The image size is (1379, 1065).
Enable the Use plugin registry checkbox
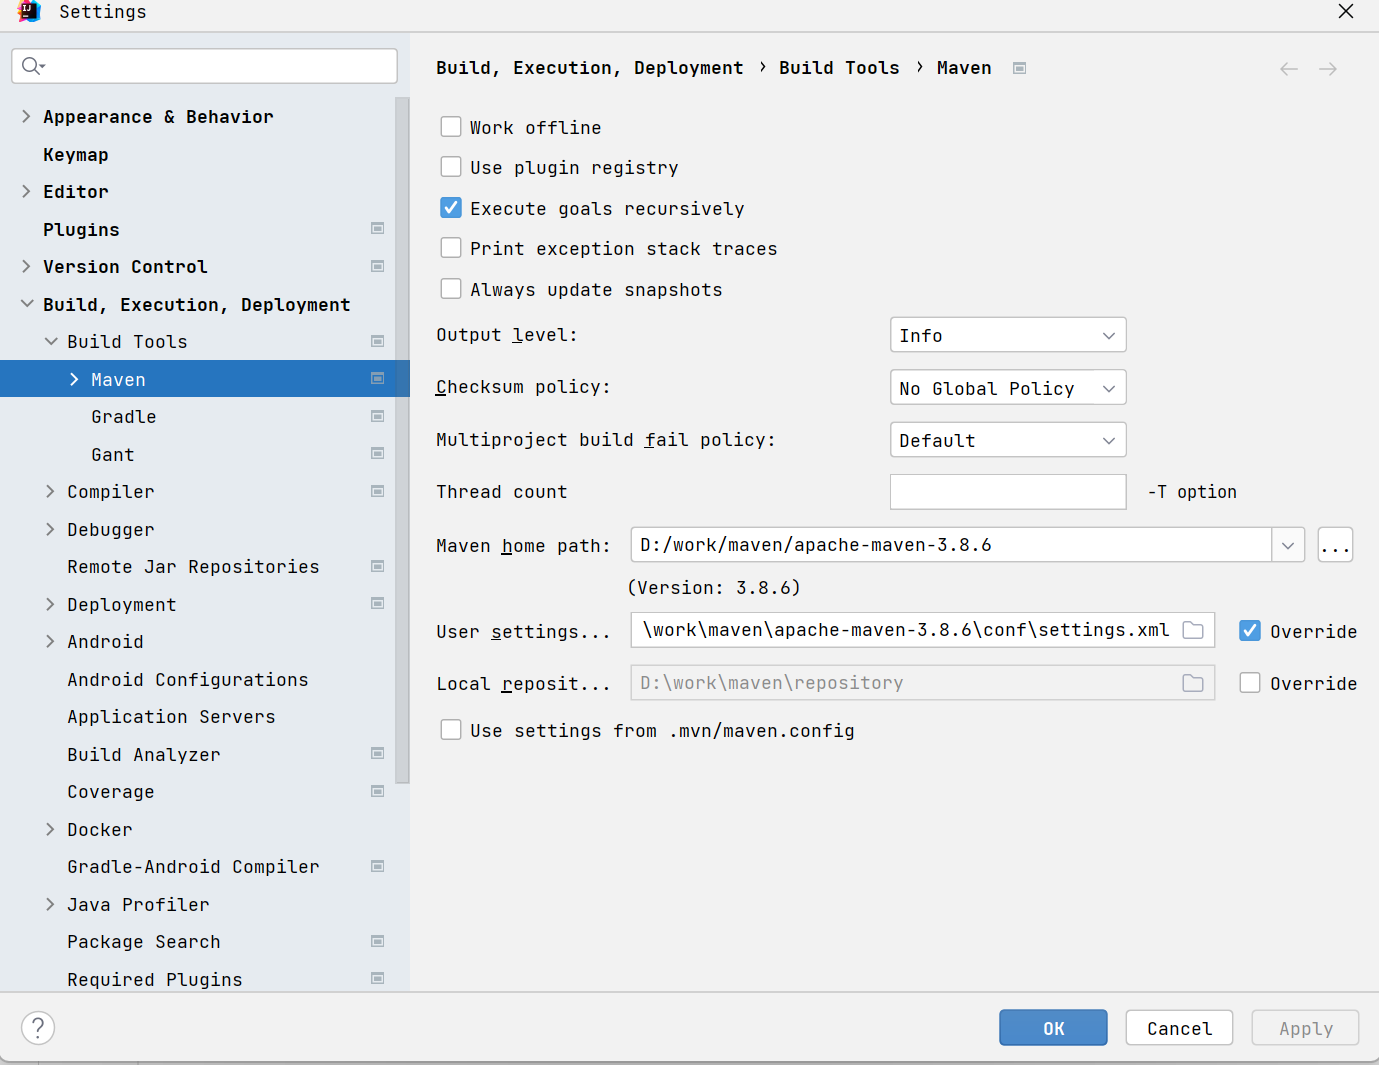pos(451,167)
